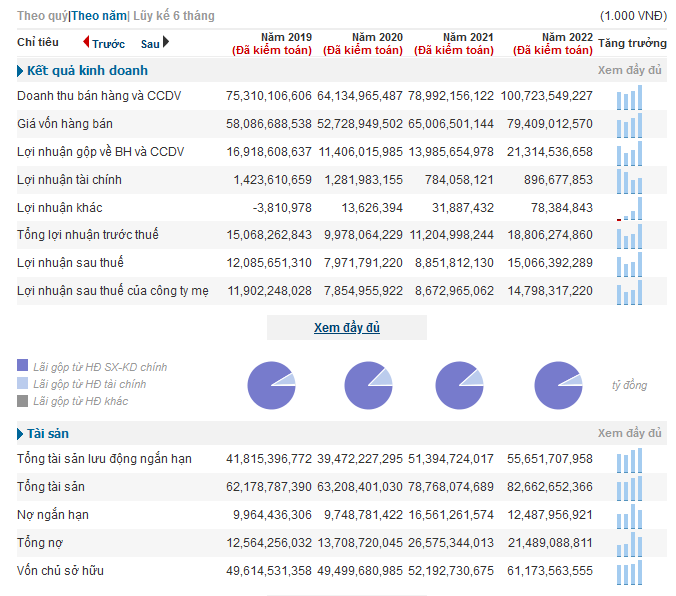Viewport: 676px width, 596px height.
Task: Click the Năm 2019 pie chart
Action: pos(271,385)
